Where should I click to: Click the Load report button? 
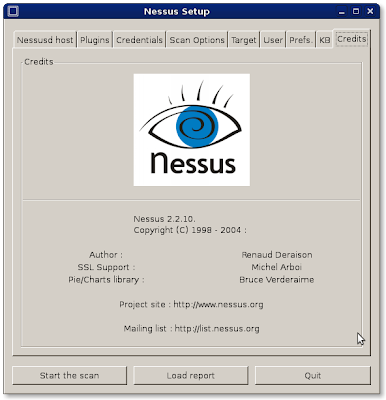point(191,376)
